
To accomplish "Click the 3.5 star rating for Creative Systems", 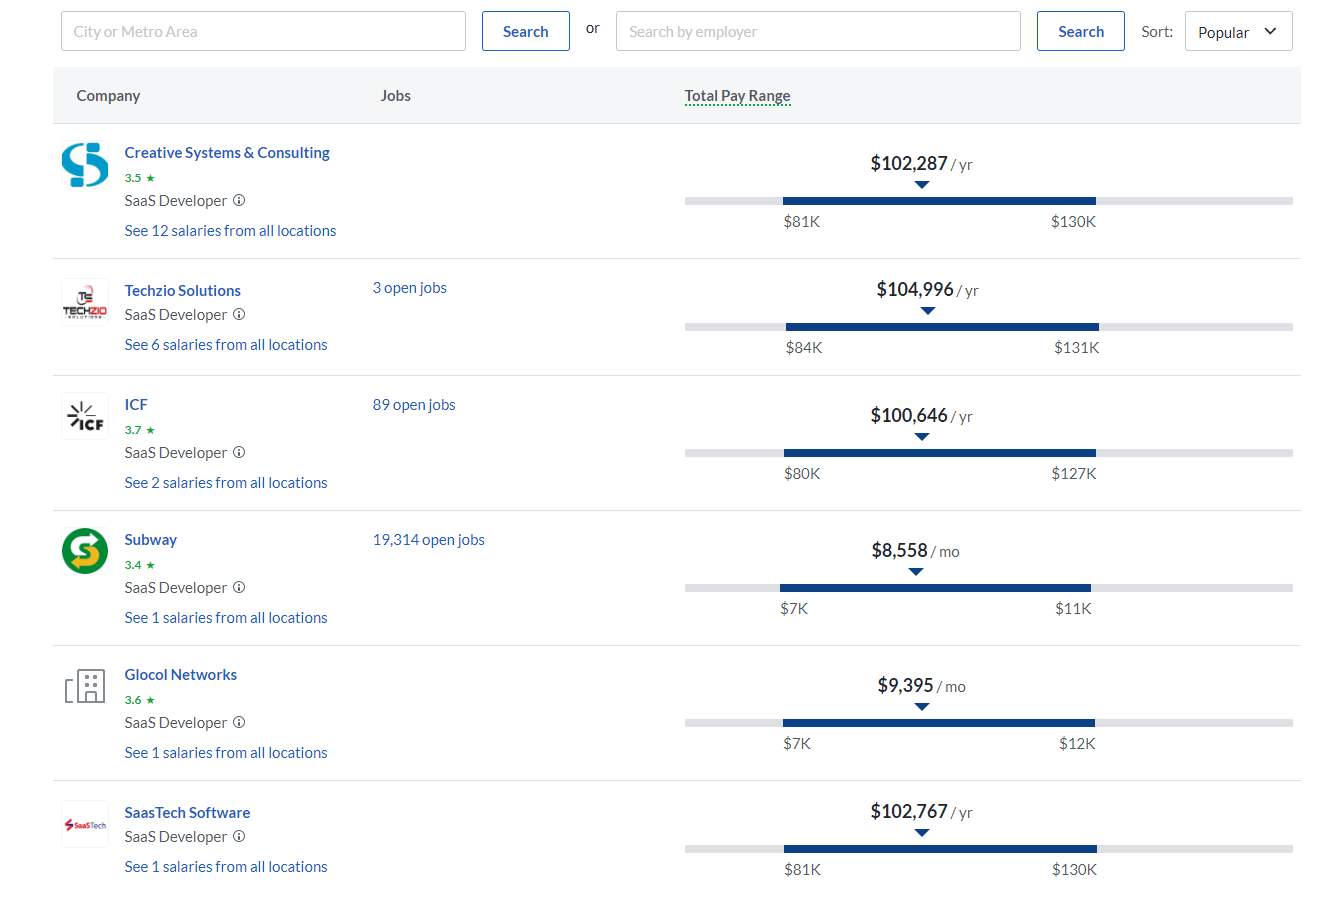I will coord(140,178).
